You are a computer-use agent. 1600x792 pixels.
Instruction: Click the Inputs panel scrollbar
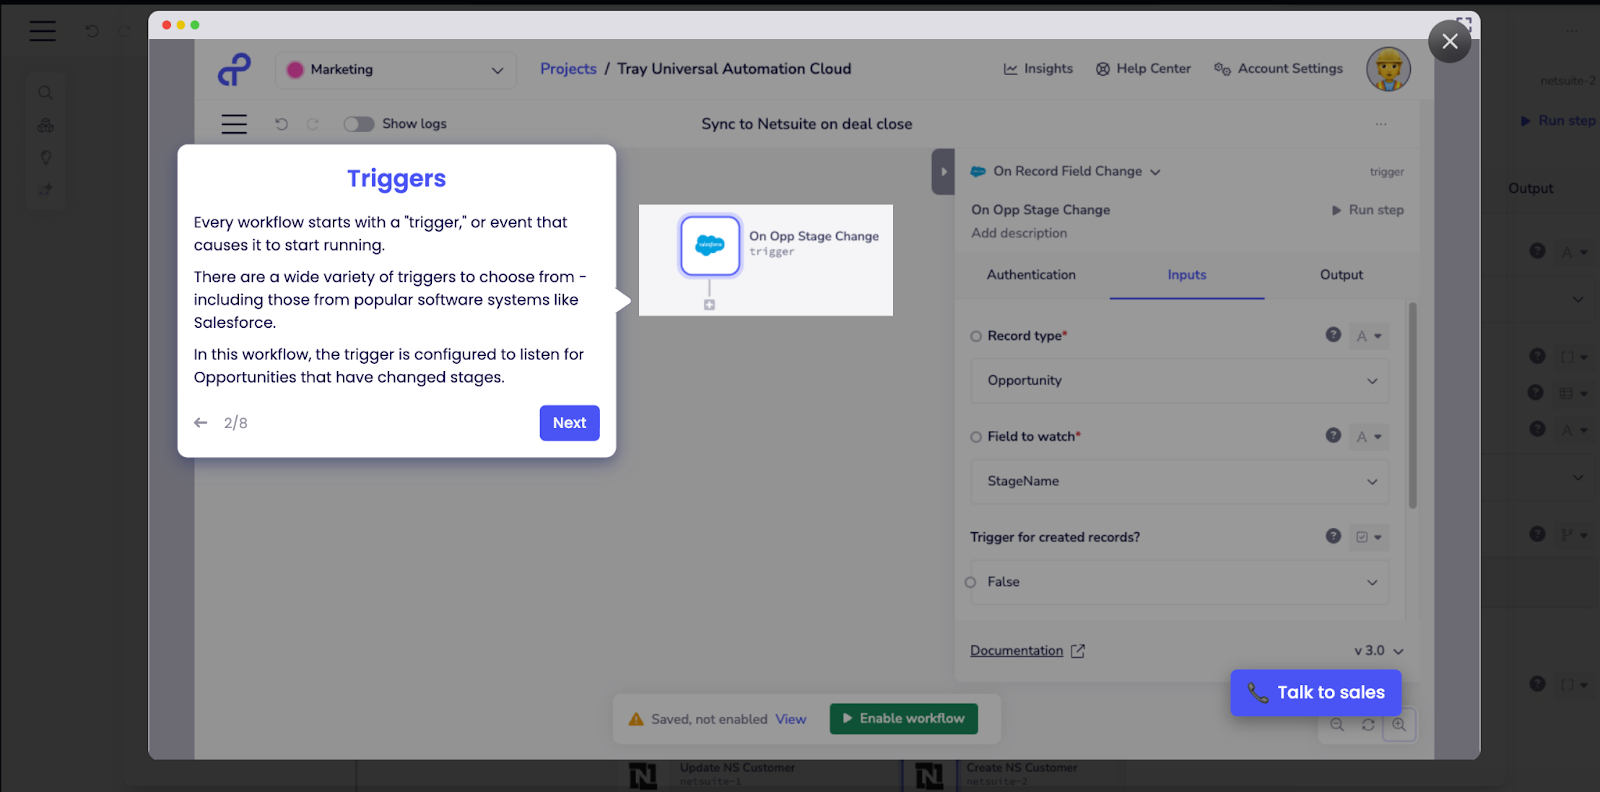(1413, 406)
